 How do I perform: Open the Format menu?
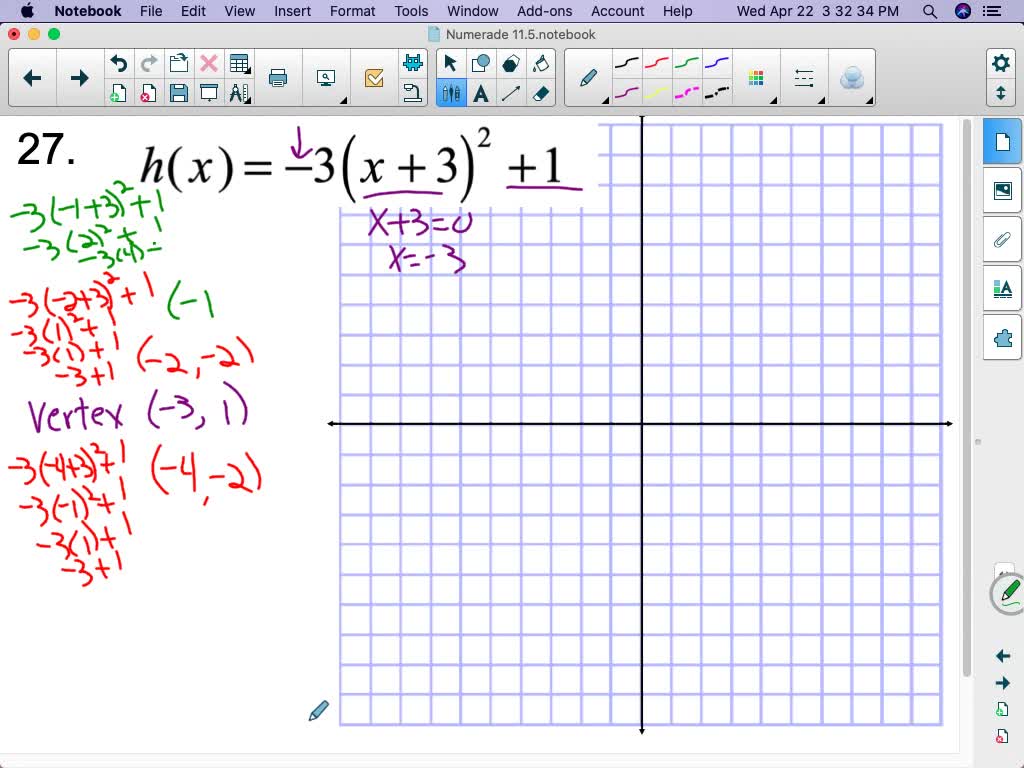pos(352,11)
